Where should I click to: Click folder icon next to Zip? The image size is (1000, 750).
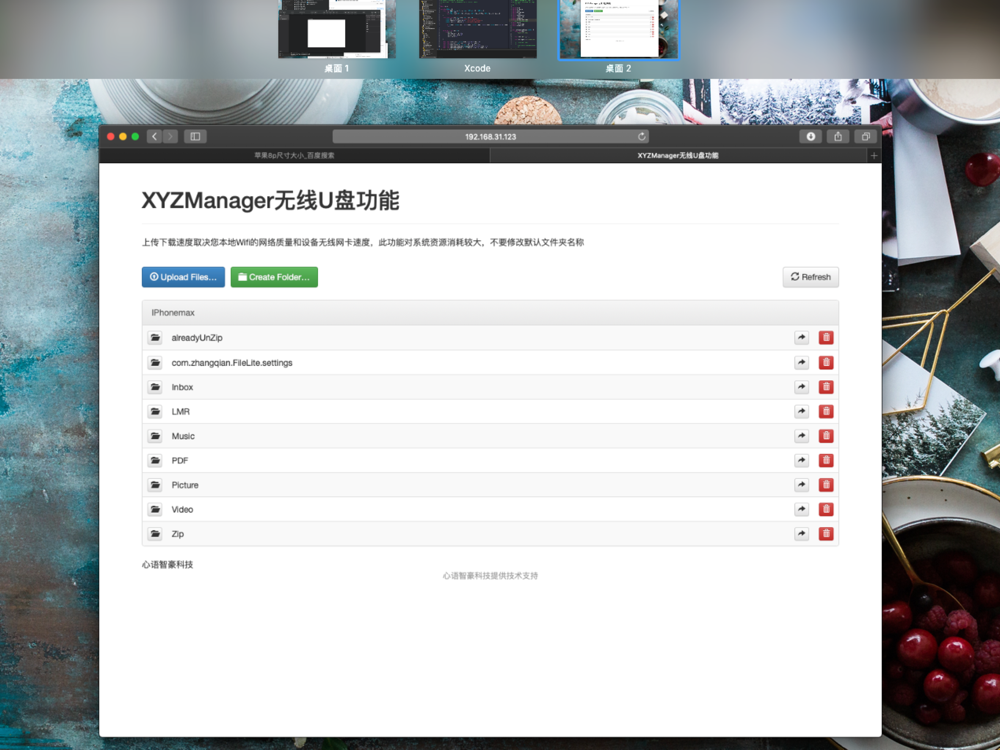(155, 534)
